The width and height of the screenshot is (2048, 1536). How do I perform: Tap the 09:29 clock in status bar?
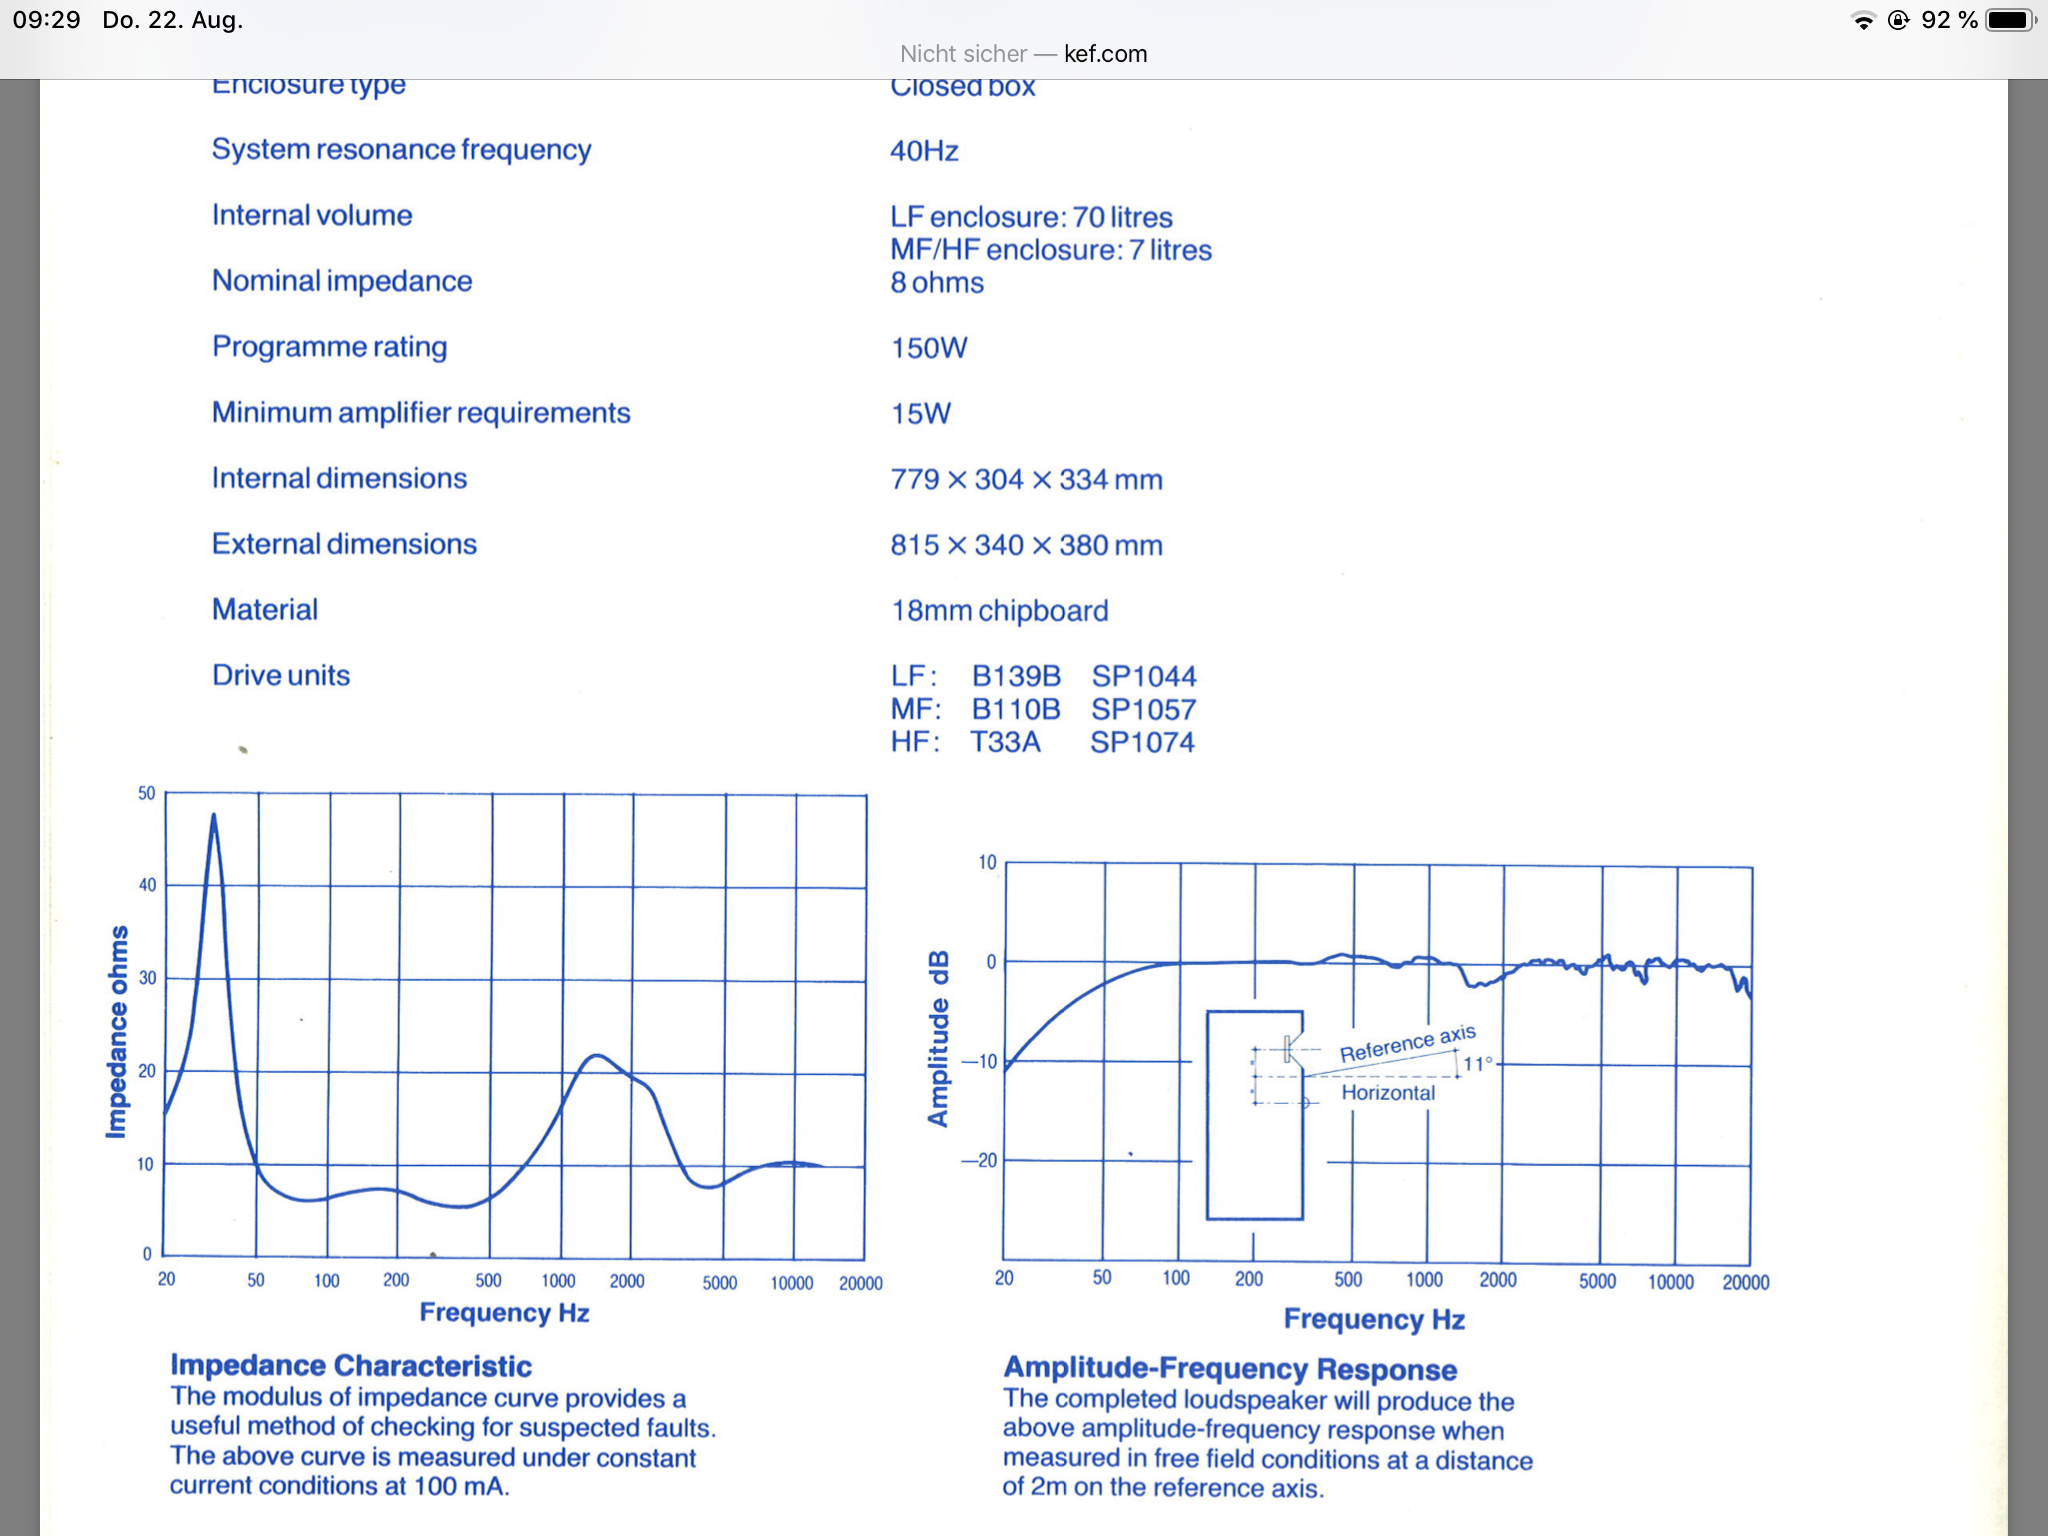(47, 20)
